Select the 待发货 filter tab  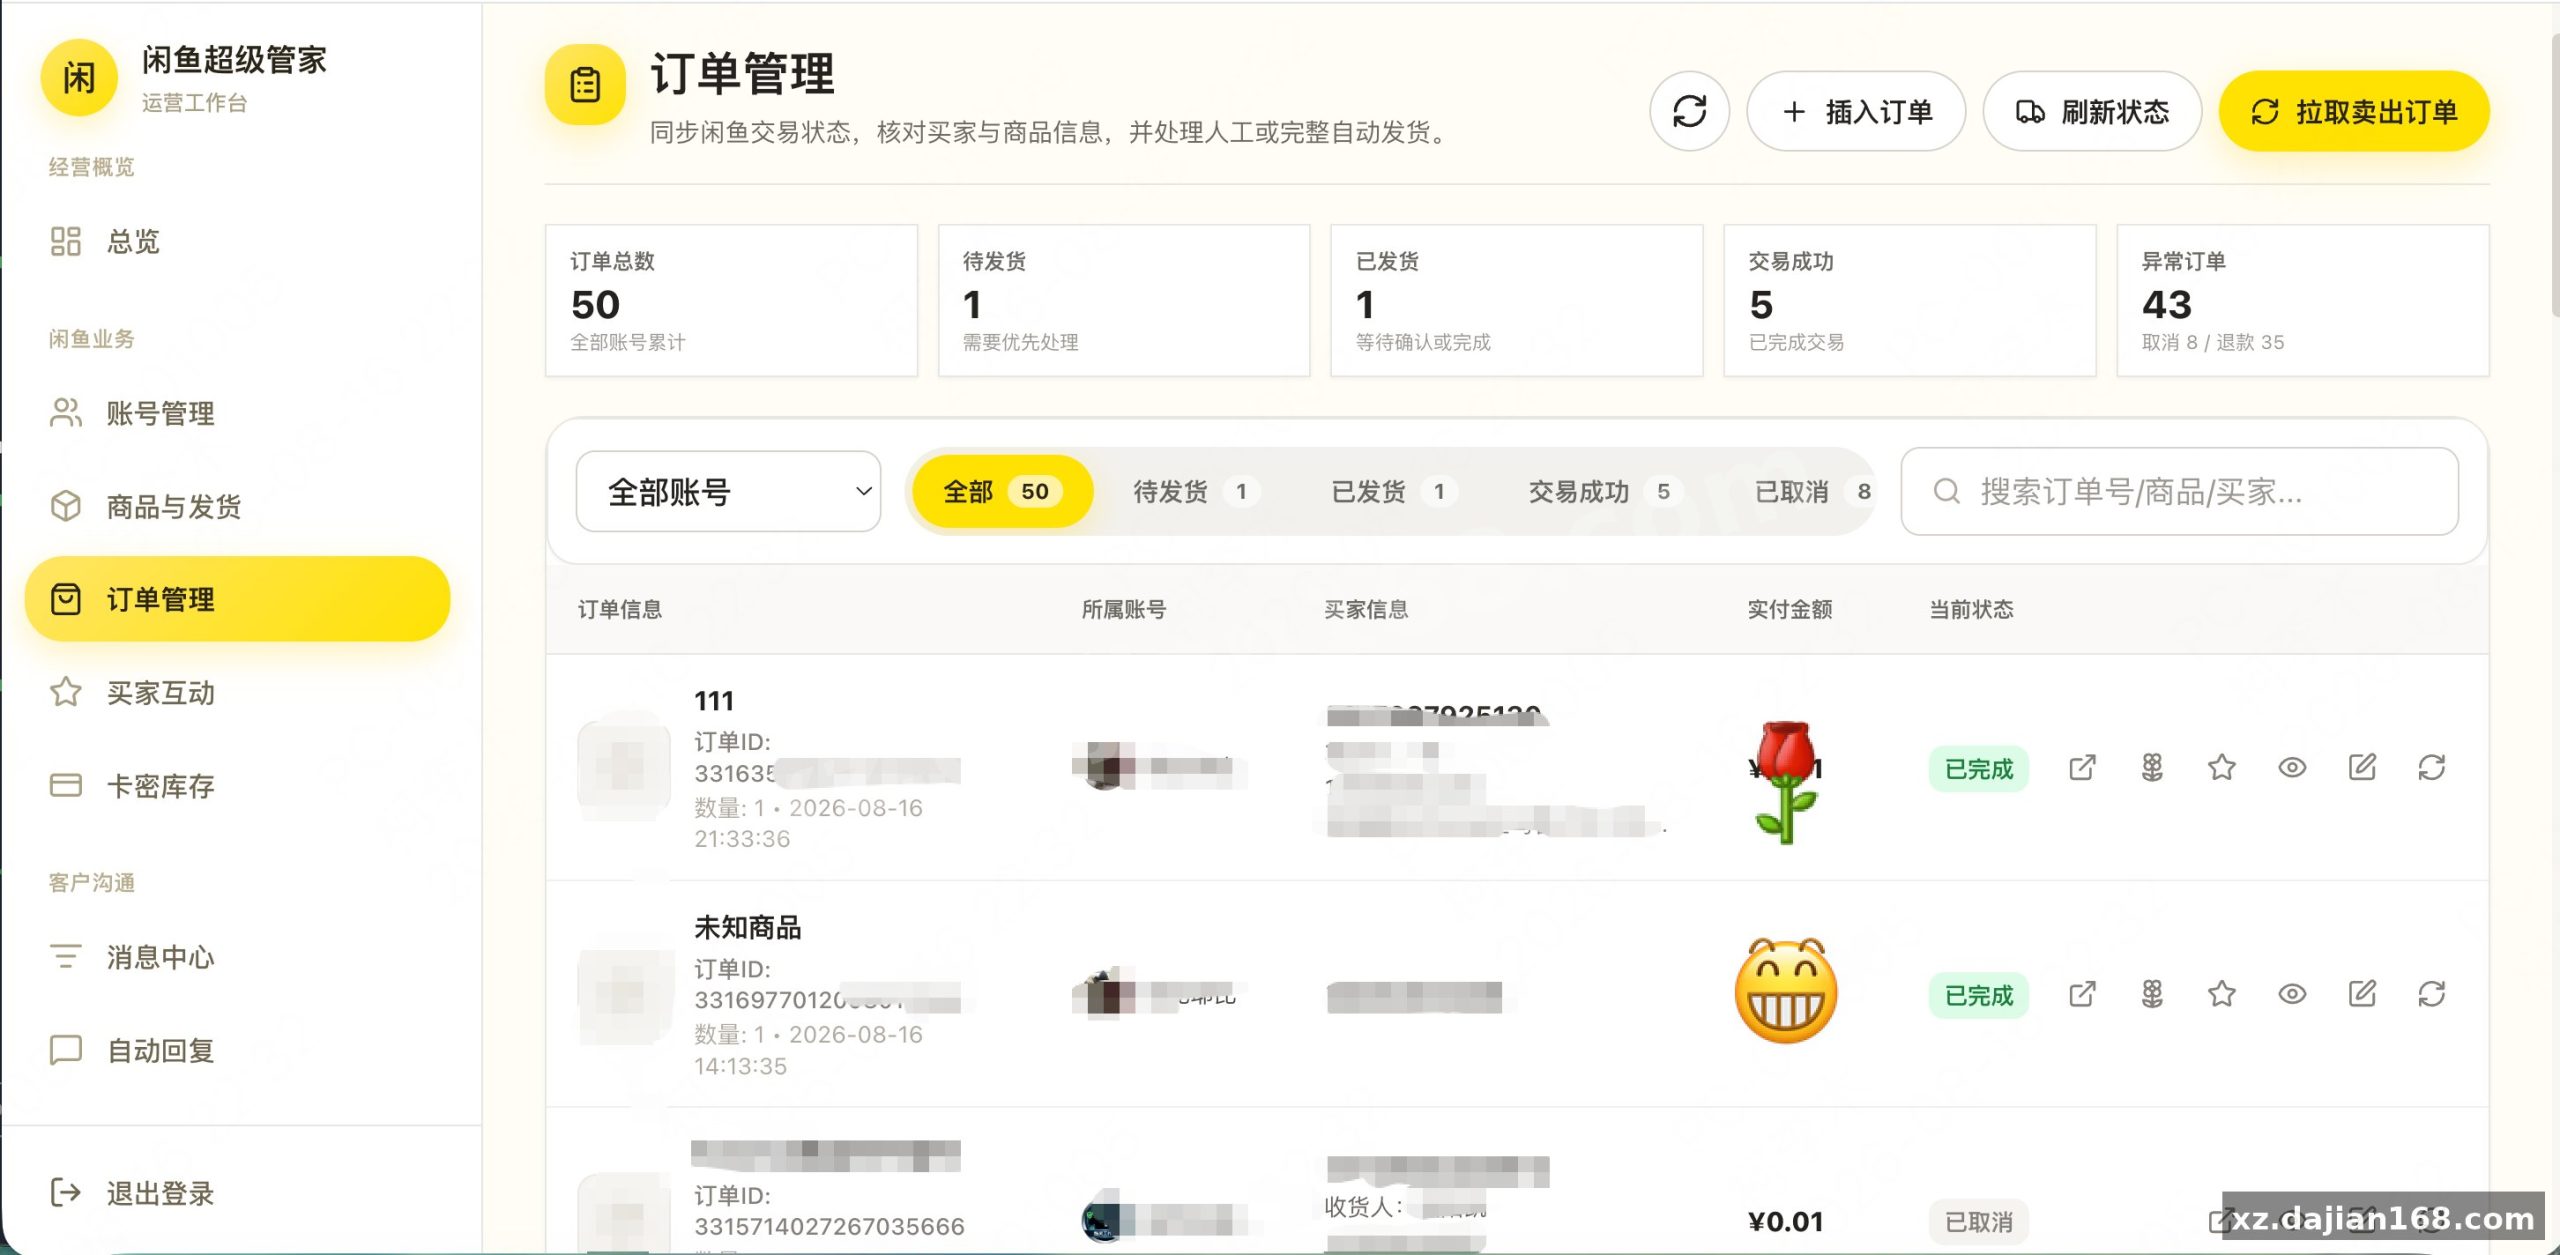[x=1195, y=491]
